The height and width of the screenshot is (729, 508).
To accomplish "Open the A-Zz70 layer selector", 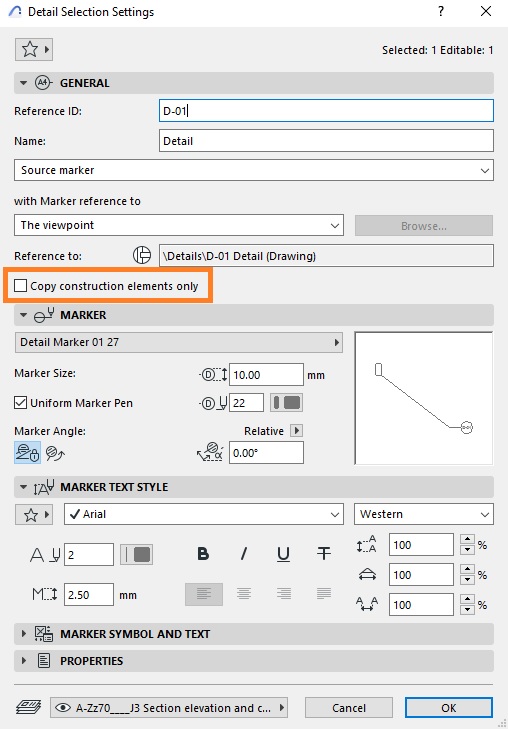I will [169, 708].
